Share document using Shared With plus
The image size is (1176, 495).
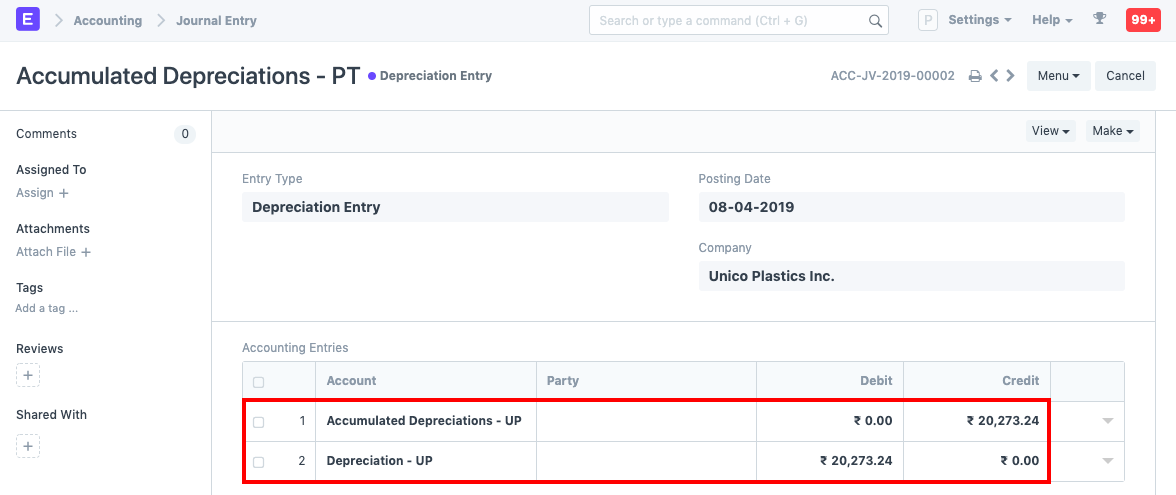(x=28, y=446)
